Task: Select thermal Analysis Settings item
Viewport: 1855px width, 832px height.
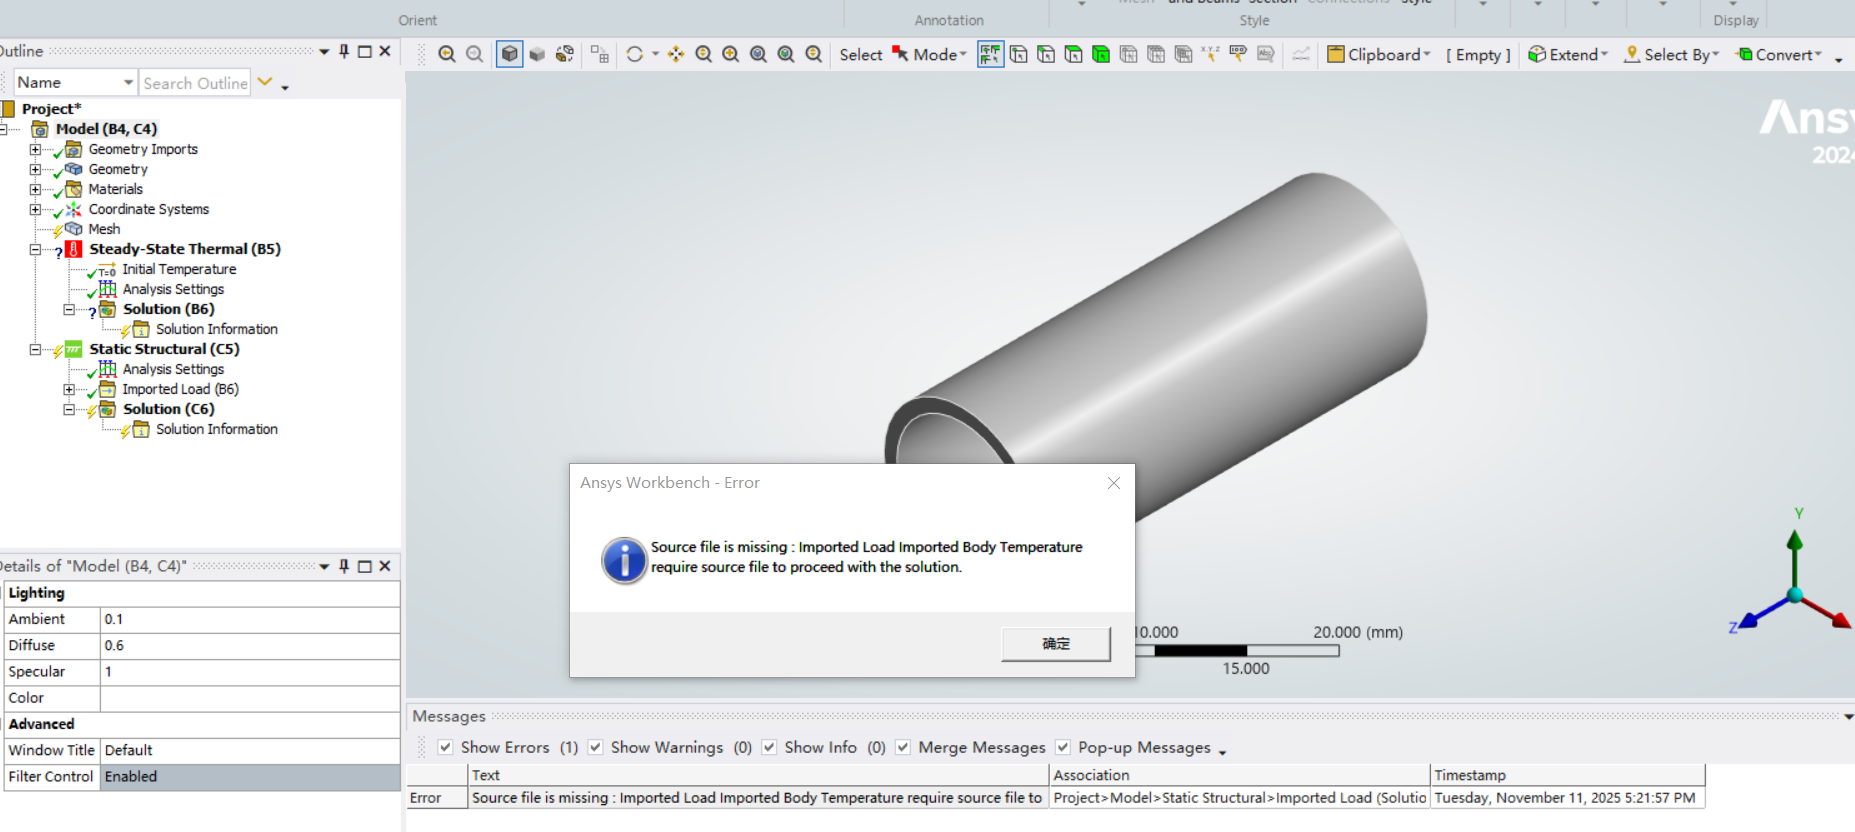Action: tap(173, 289)
